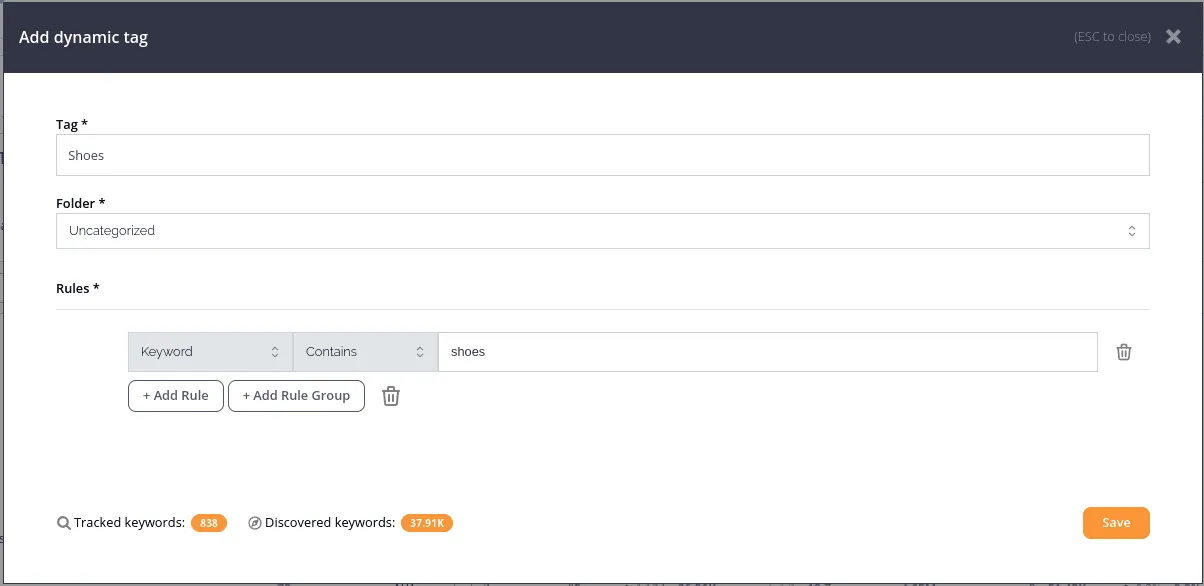Delete the 'shoes' keyword rule
Image resolution: width=1204 pixels, height=586 pixels.
click(1124, 352)
